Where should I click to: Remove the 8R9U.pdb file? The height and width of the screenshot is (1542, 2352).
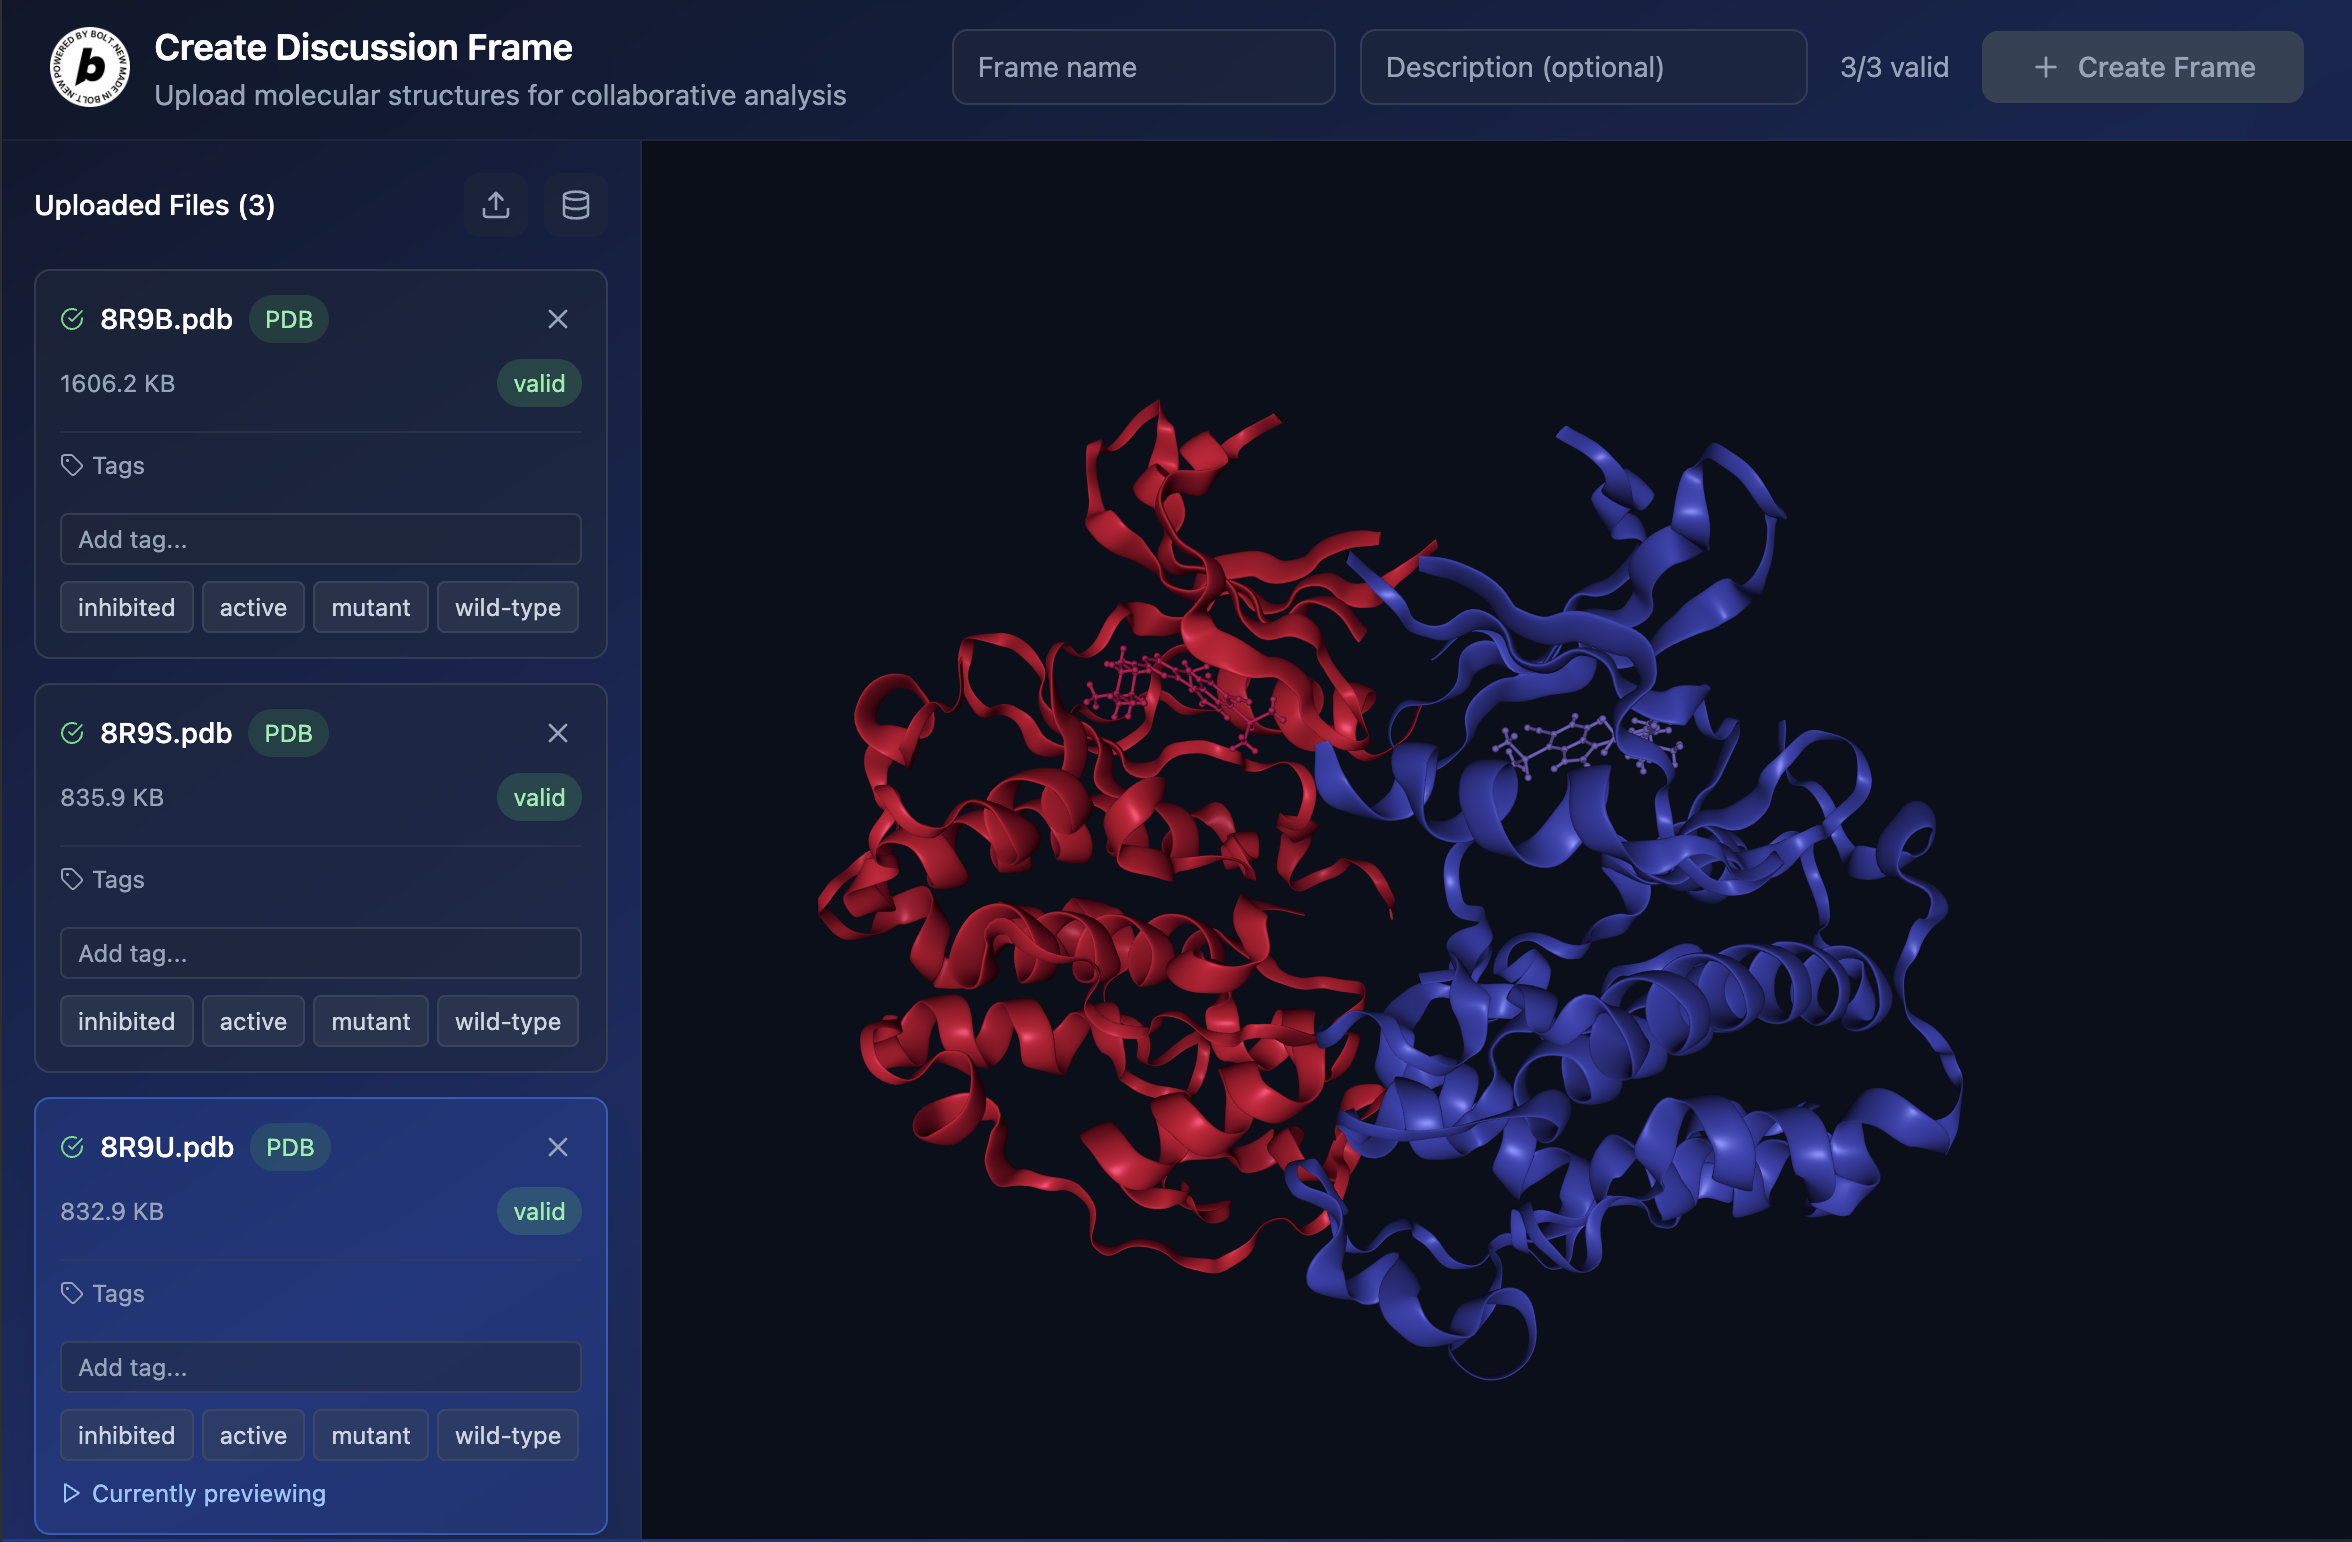(558, 1147)
